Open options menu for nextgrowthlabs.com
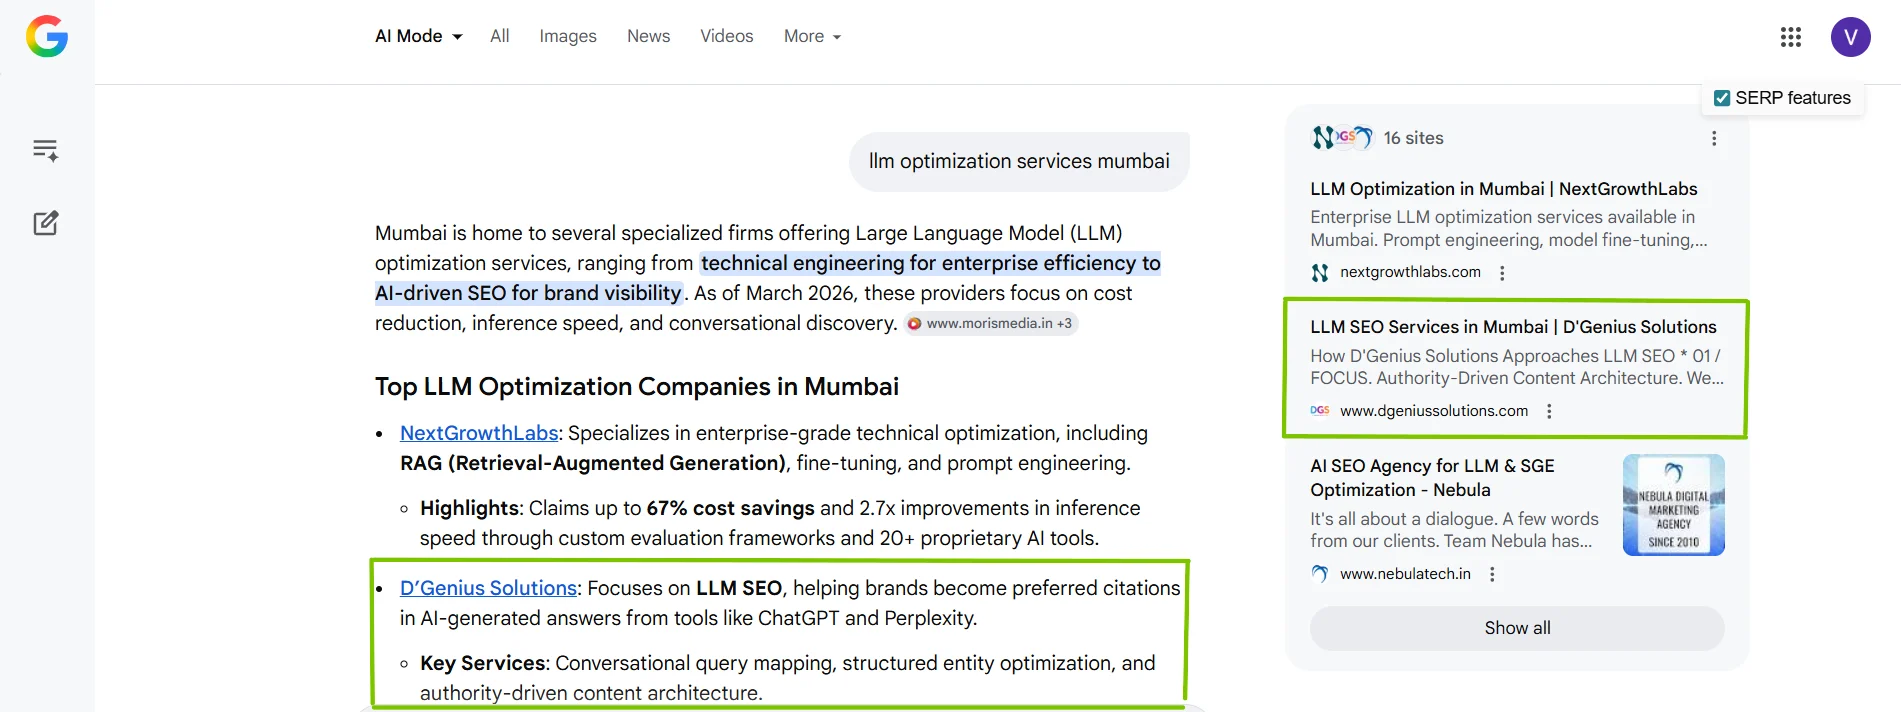 tap(1502, 273)
